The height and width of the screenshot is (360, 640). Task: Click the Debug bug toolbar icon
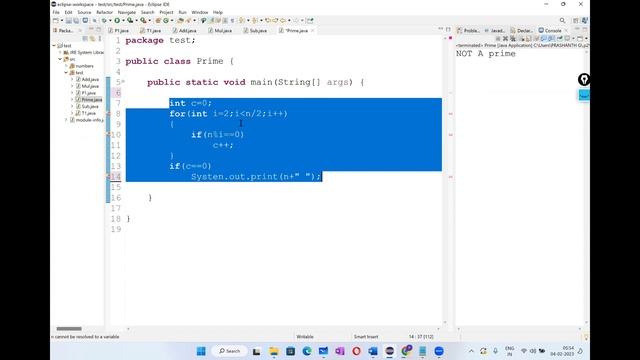pyautogui.click(x=105, y=20)
